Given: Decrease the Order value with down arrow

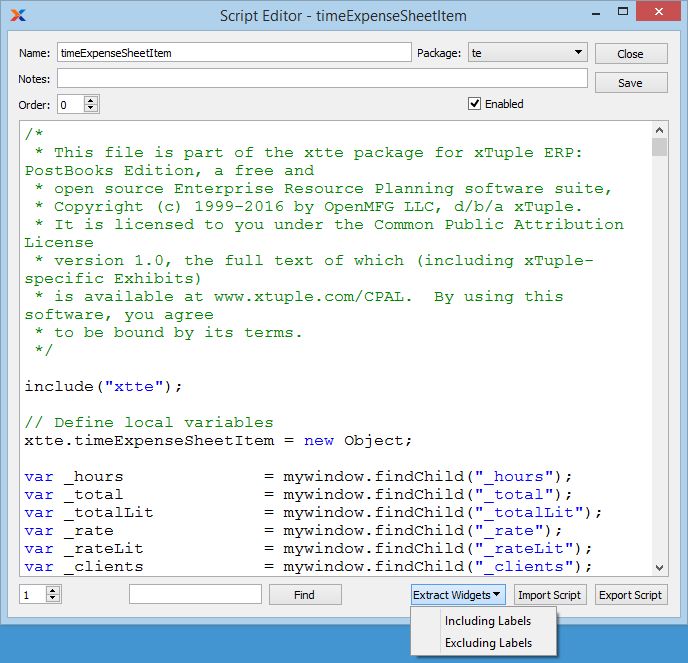Looking at the screenshot, I should pos(91,109).
